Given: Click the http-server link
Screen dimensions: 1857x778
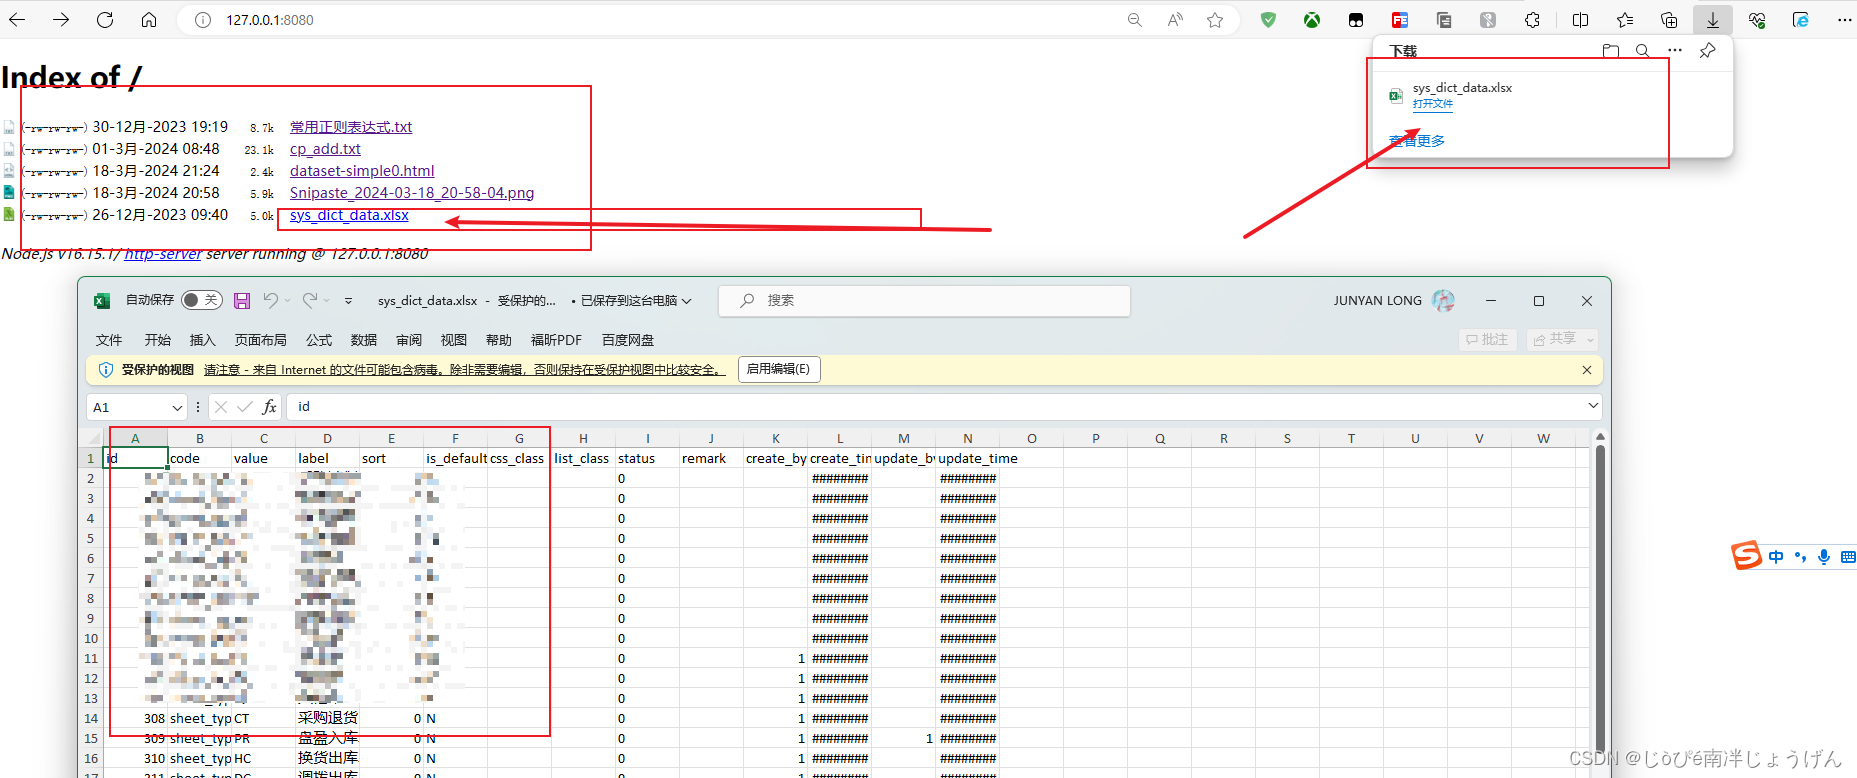Looking at the screenshot, I should coord(163,254).
